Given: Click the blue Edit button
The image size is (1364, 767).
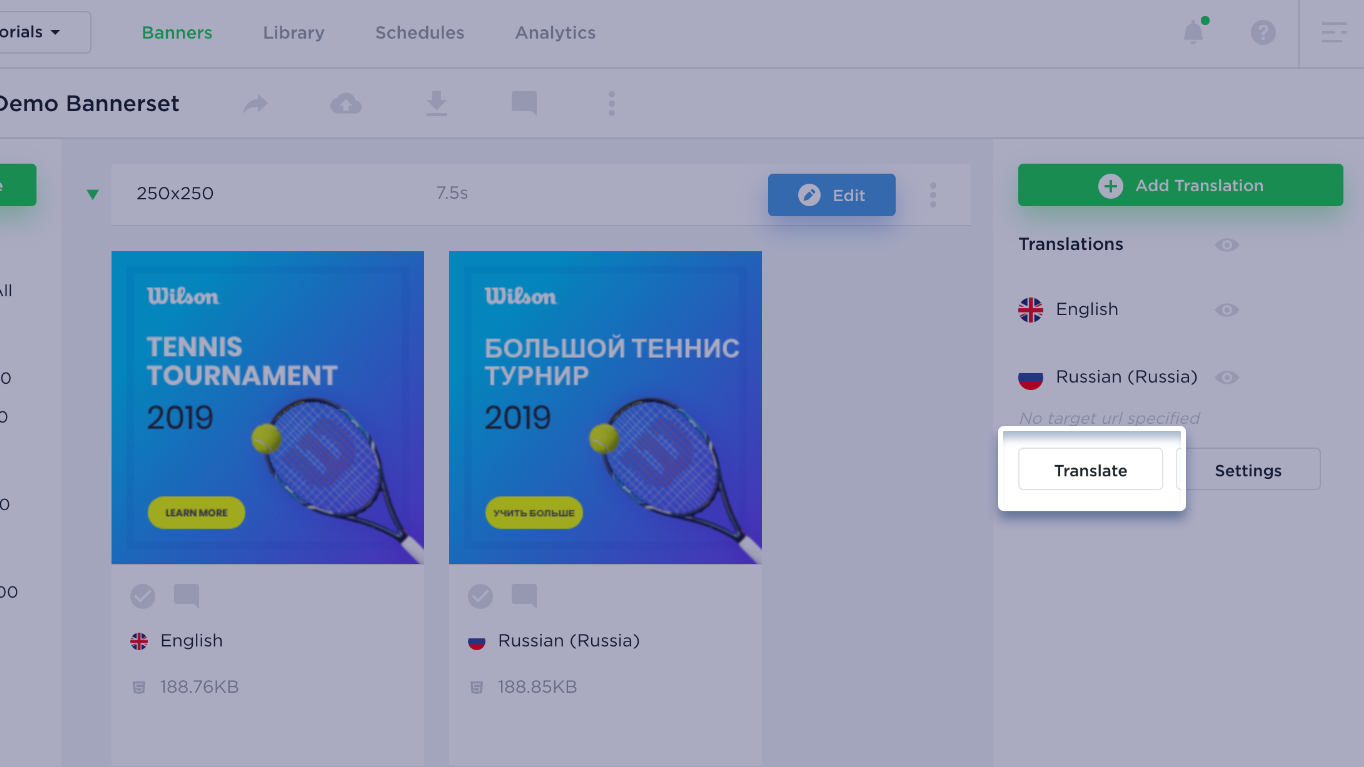Looking at the screenshot, I should click(831, 195).
